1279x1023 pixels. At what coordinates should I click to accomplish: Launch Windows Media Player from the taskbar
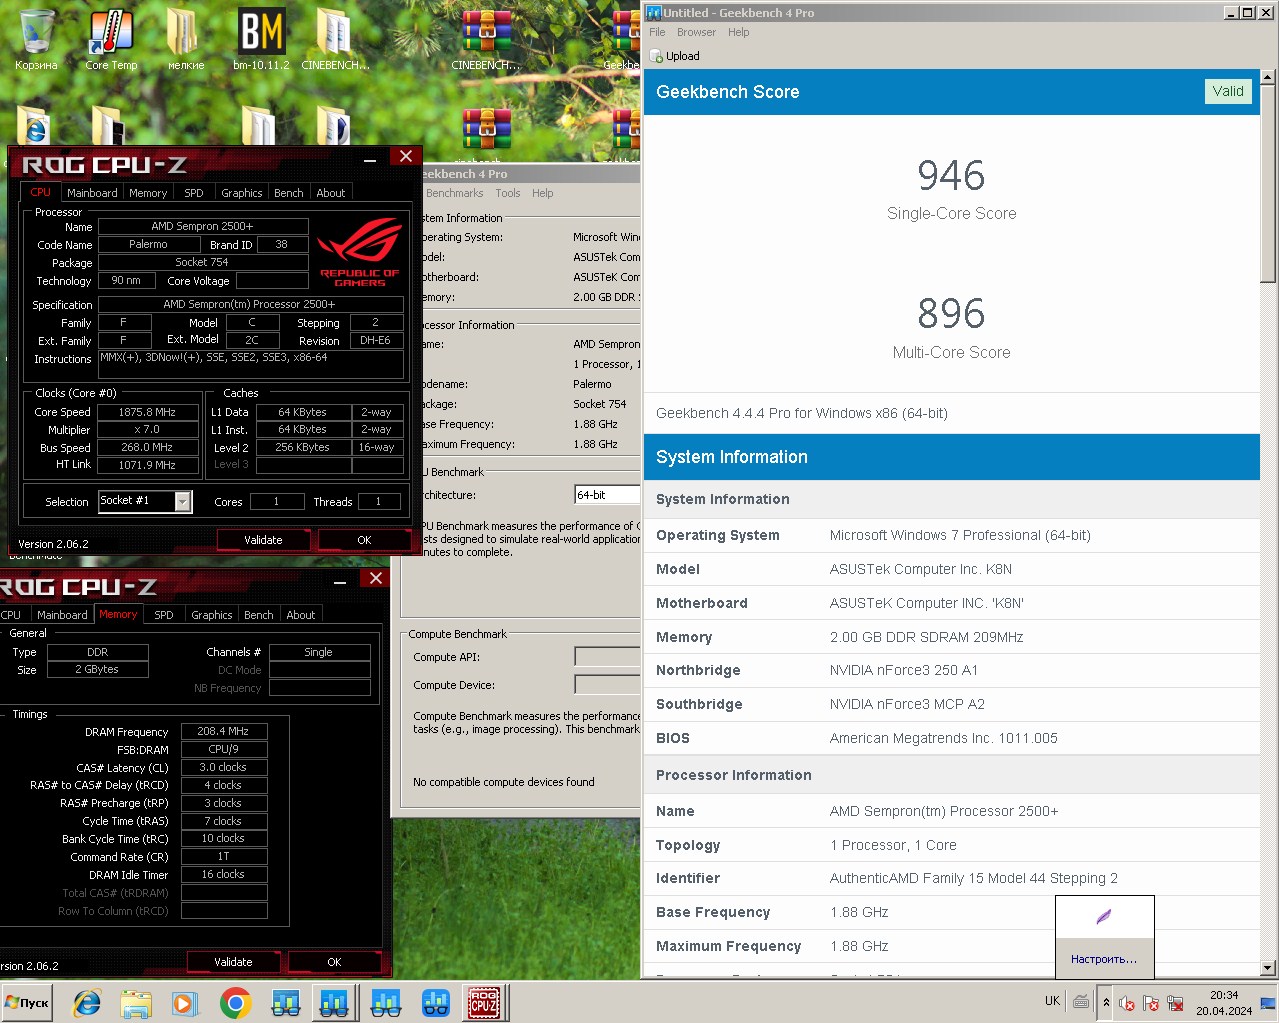tap(185, 1002)
